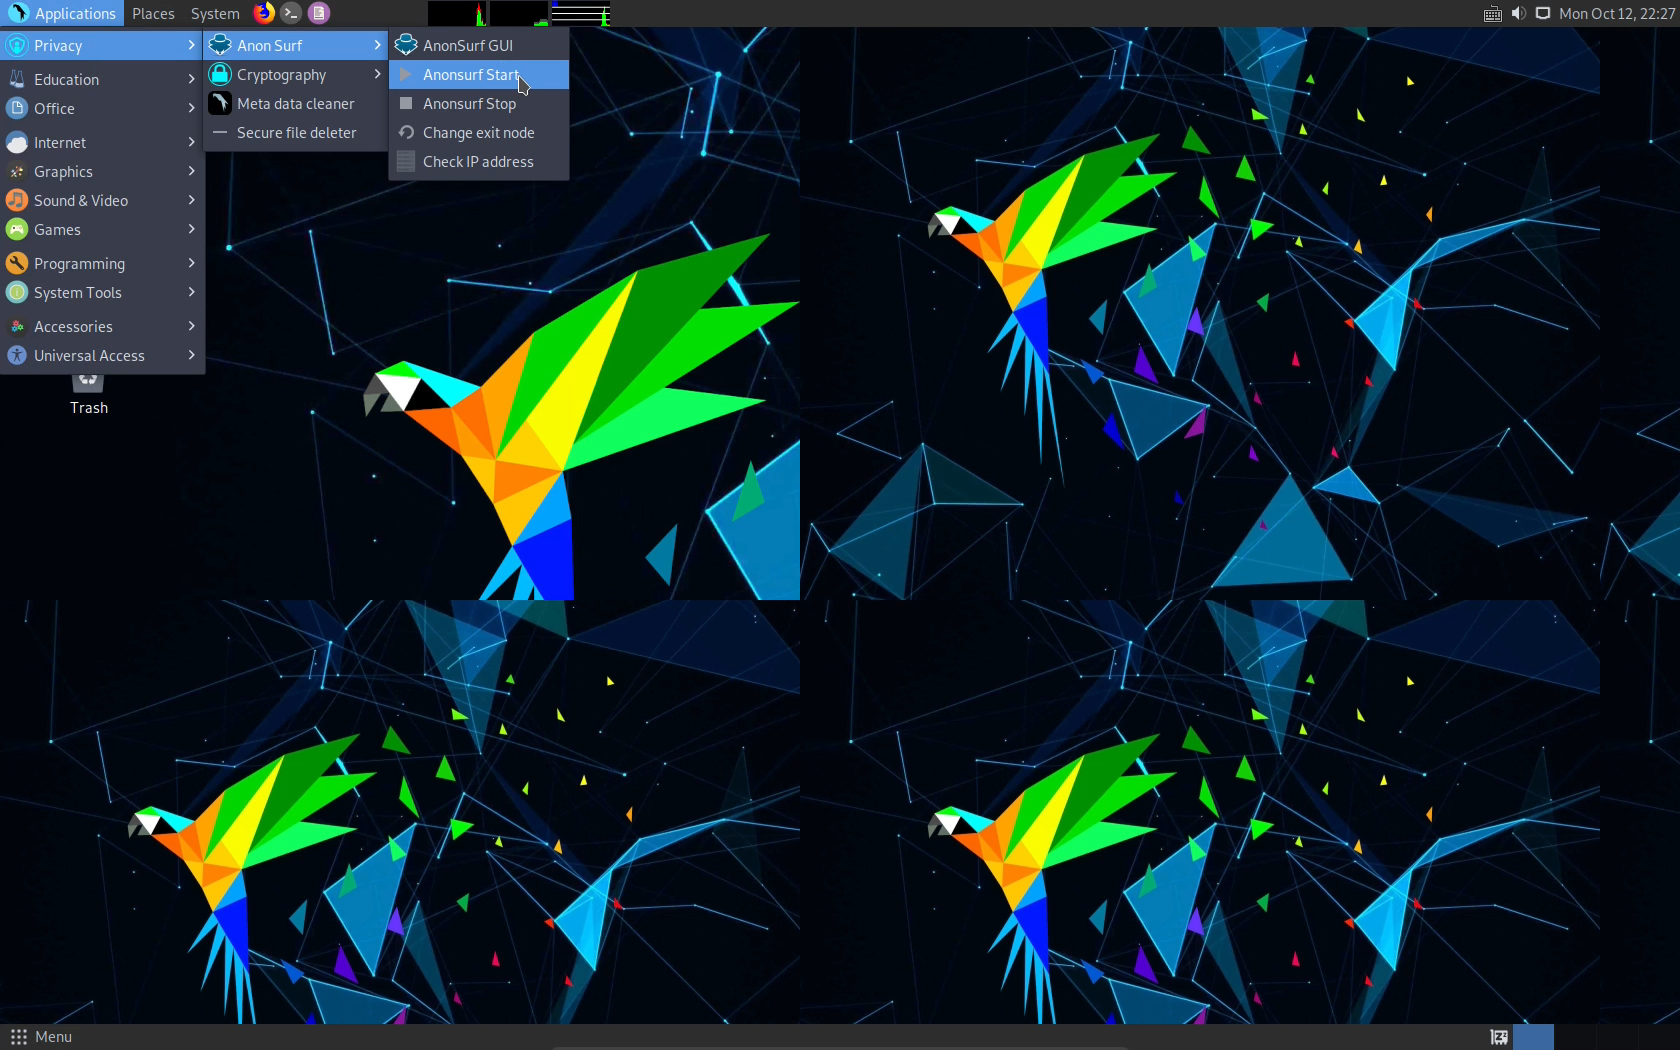This screenshot has width=1680, height=1050.
Task: Click the sleep inhibit icon in bottom panel
Action: point(1498,1037)
